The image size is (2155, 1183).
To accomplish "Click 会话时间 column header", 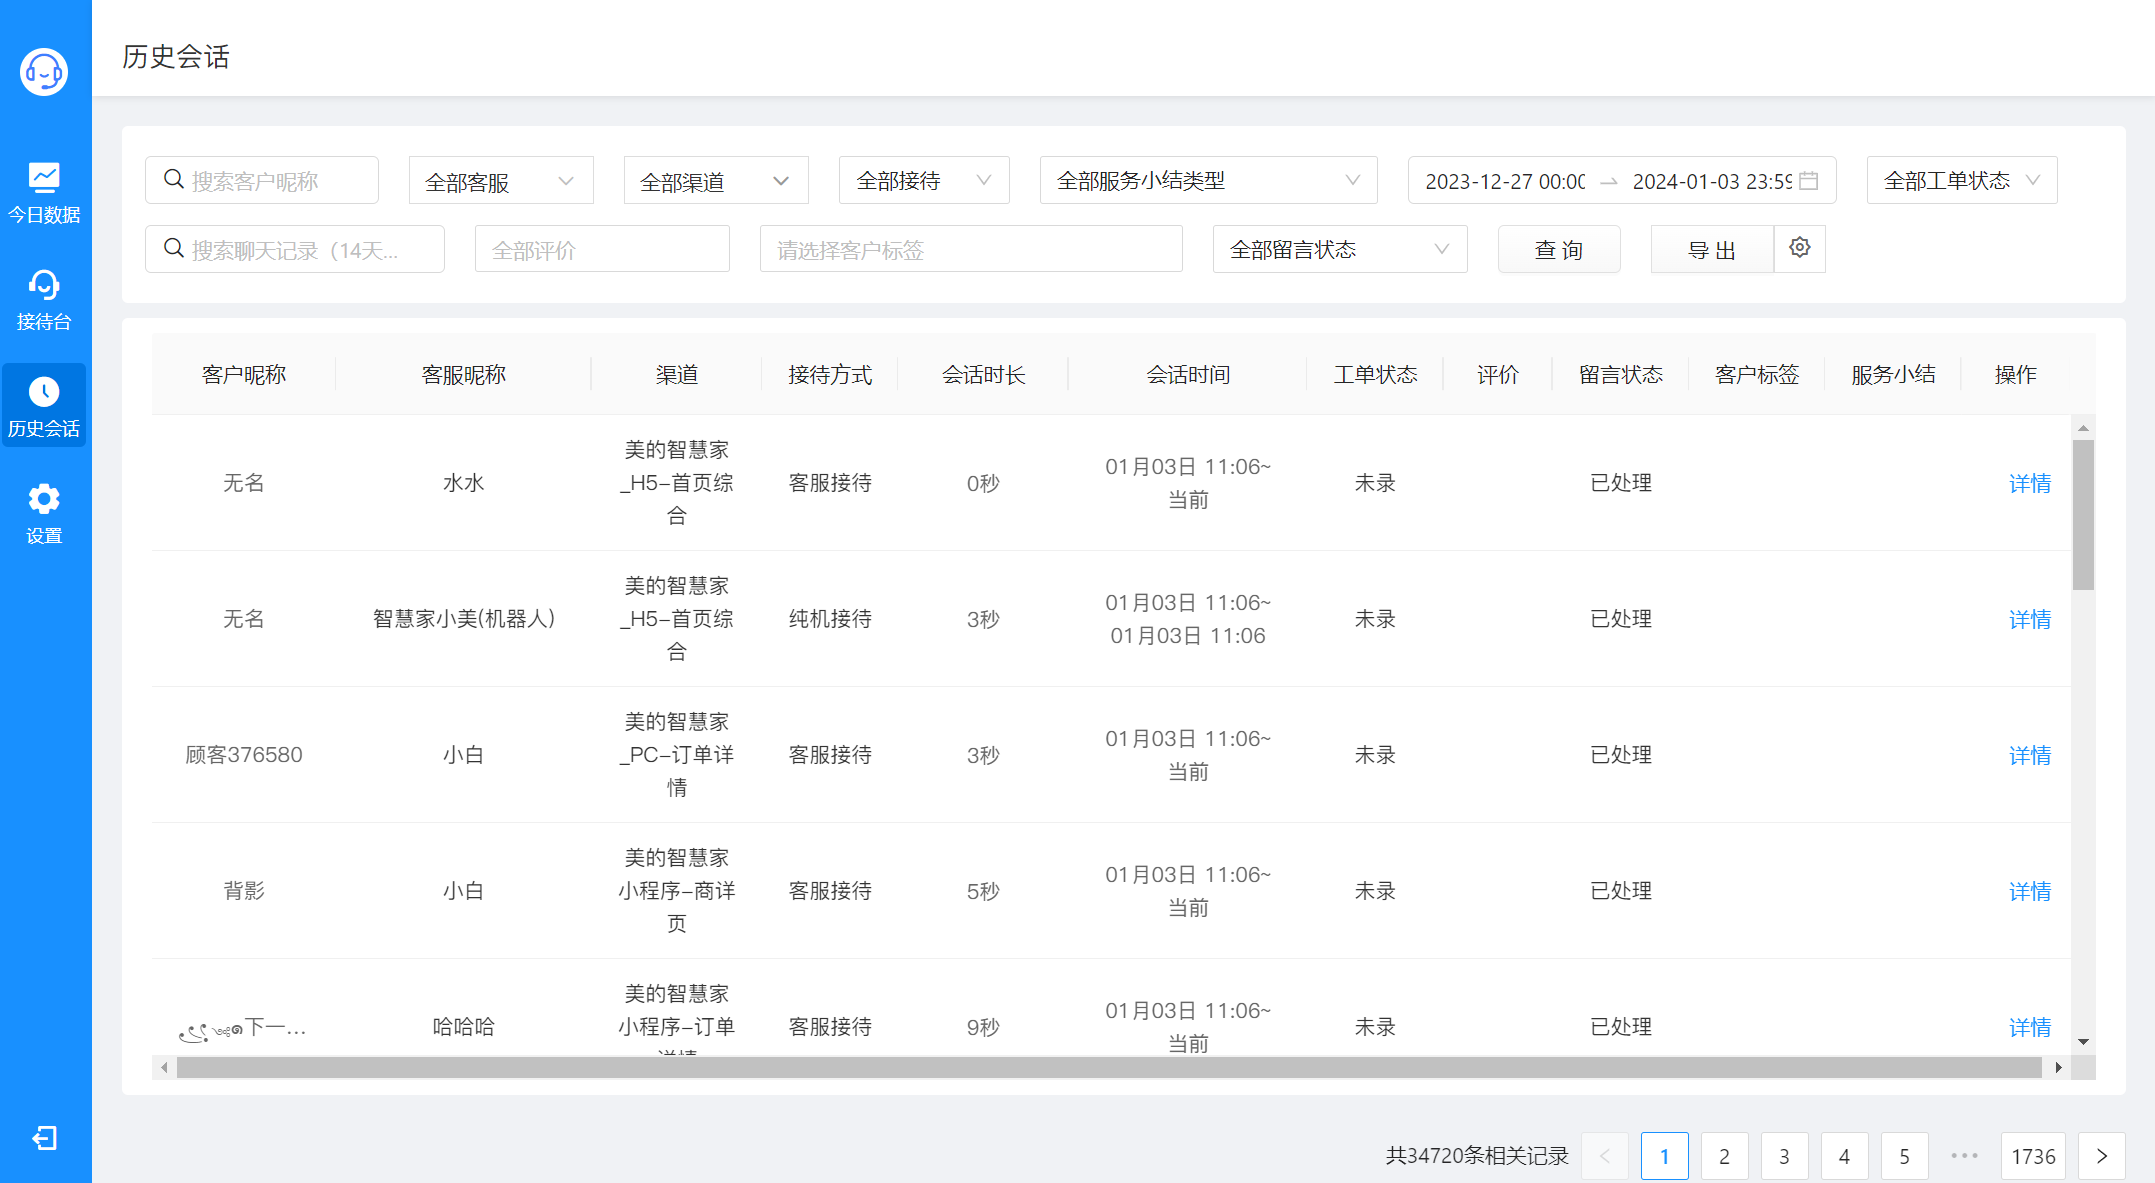I will 1188,375.
